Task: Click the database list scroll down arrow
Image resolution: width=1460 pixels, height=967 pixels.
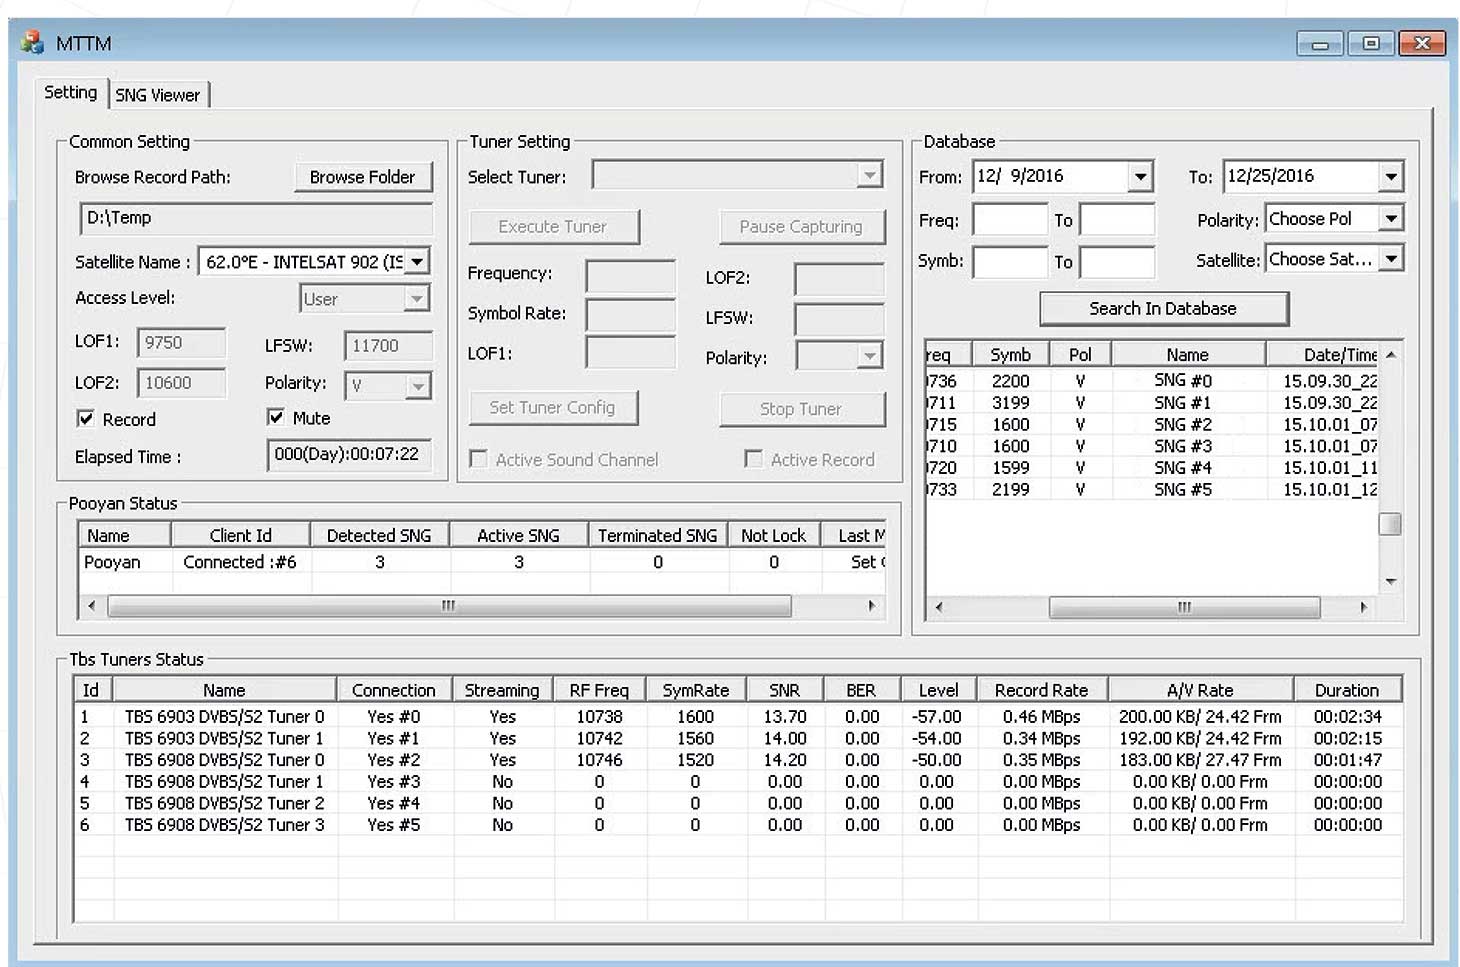Action: (1390, 581)
